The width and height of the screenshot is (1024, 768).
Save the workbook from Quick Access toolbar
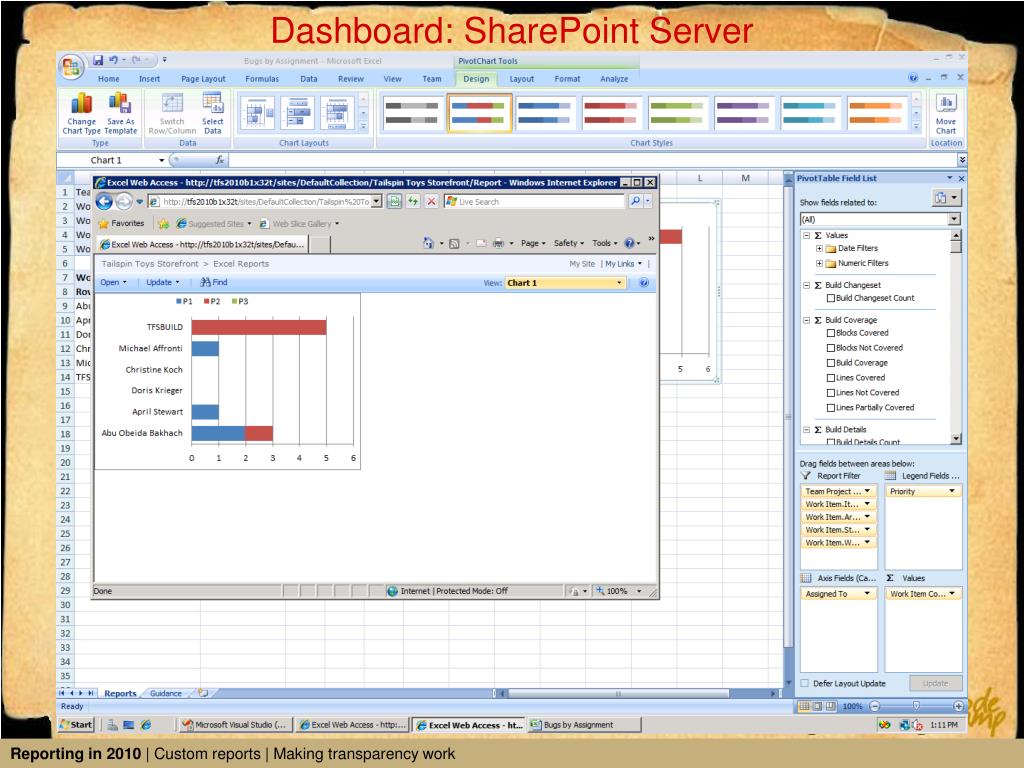coord(98,60)
